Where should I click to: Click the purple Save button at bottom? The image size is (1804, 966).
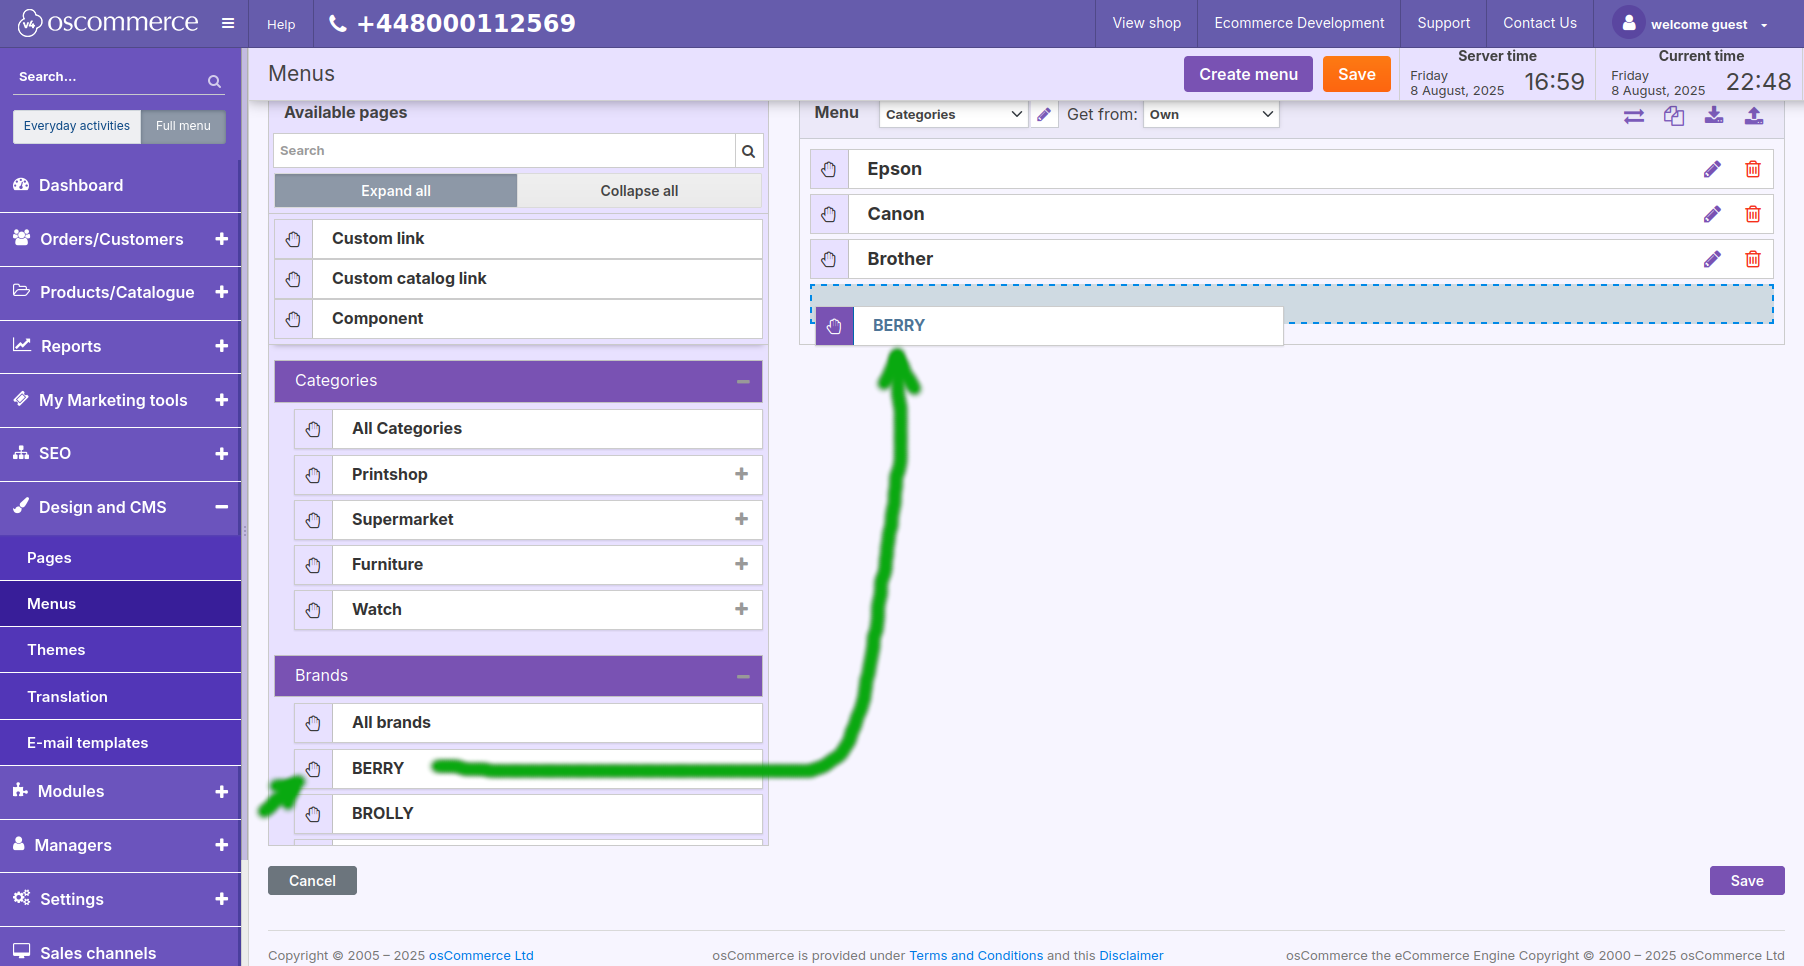click(1747, 881)
